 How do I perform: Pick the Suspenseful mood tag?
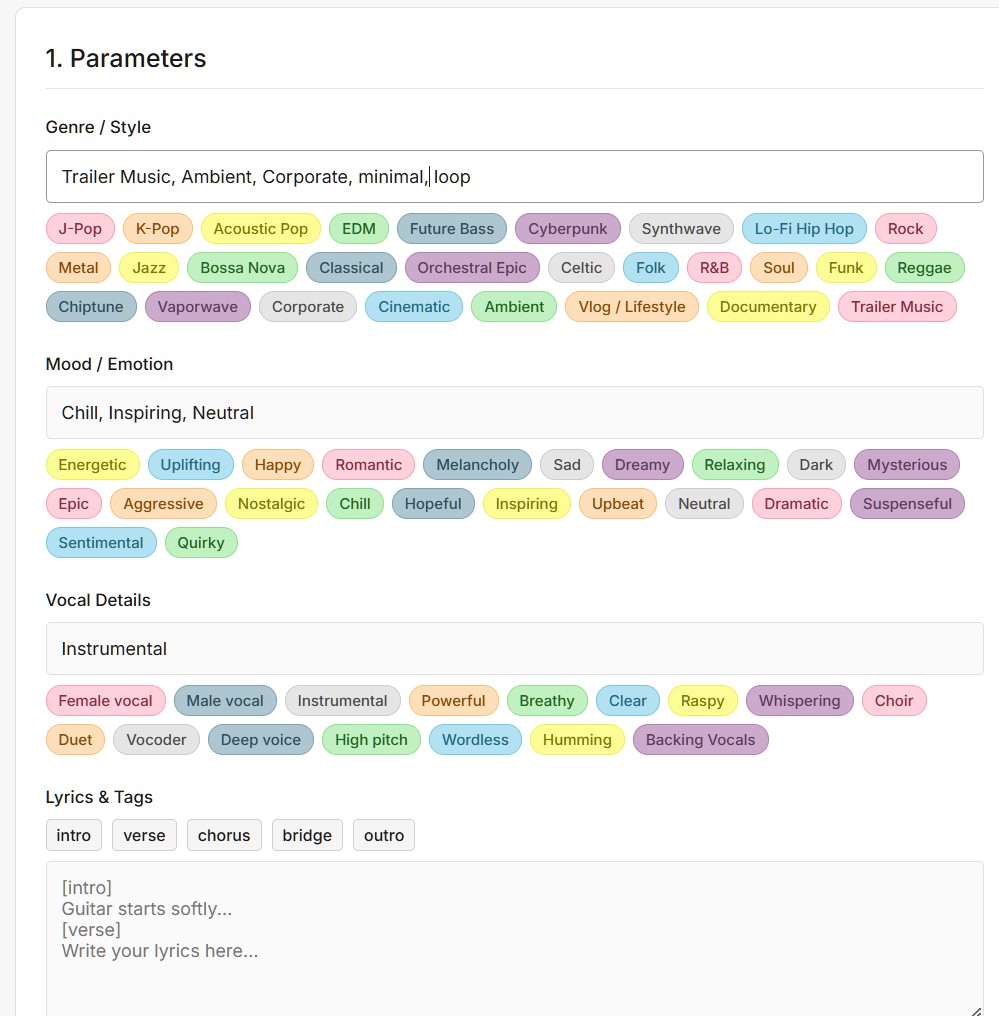[907, 503]
